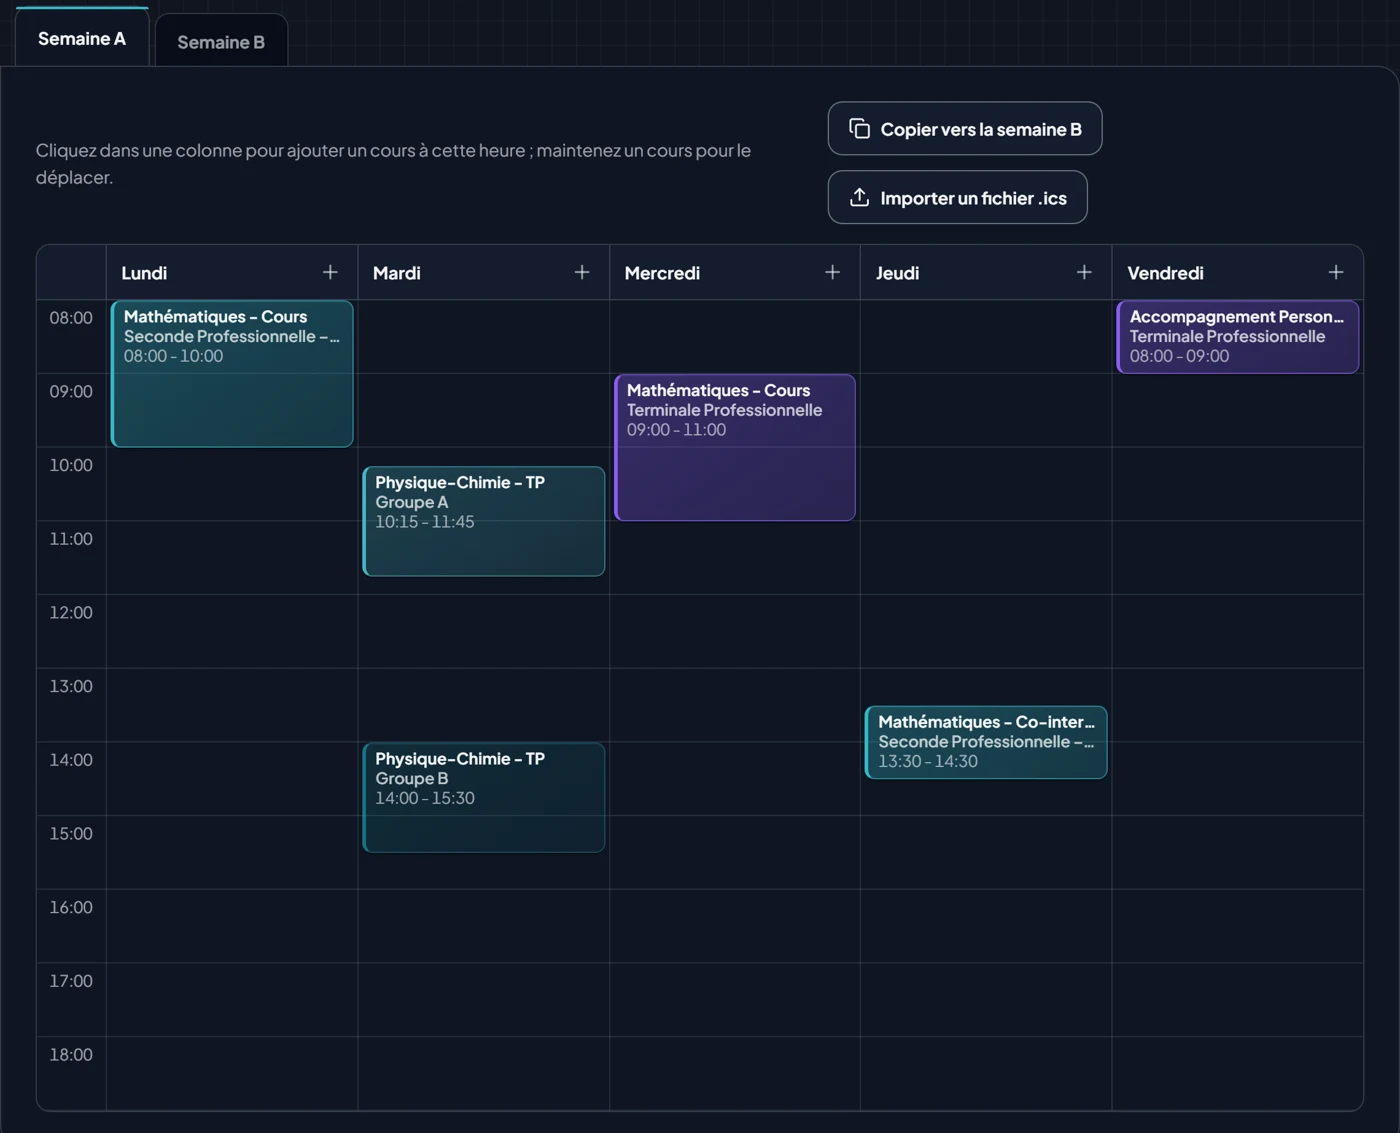Click the Vendredi column header label
The width and height of the screenshot is (1400, 1133).
[1165, 273]
